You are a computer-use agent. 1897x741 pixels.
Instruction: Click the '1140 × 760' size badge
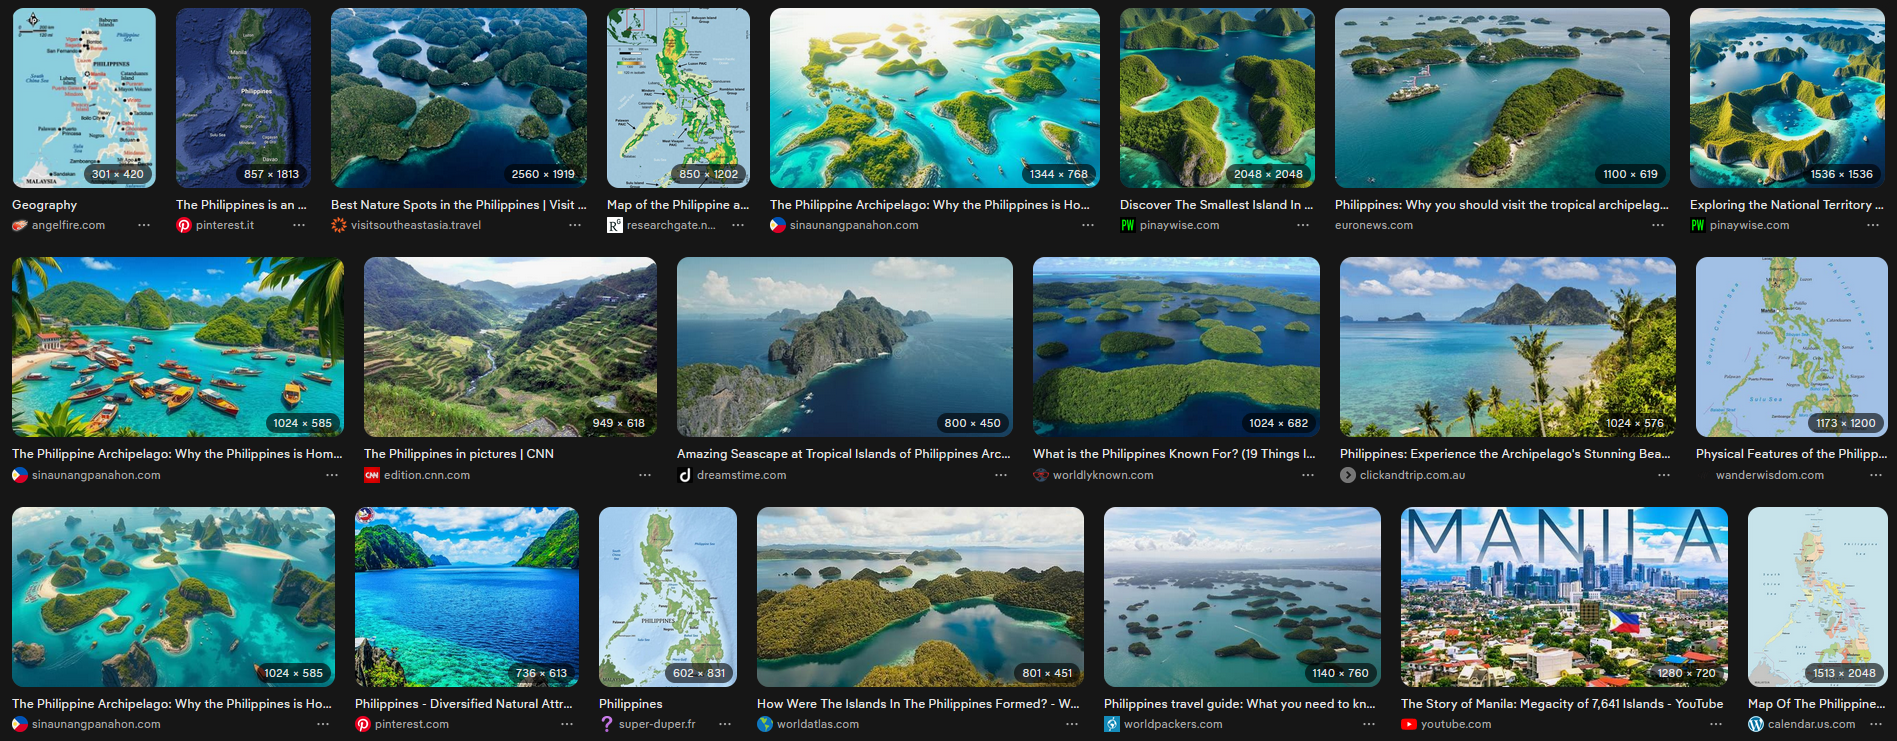click(1340, 673)
